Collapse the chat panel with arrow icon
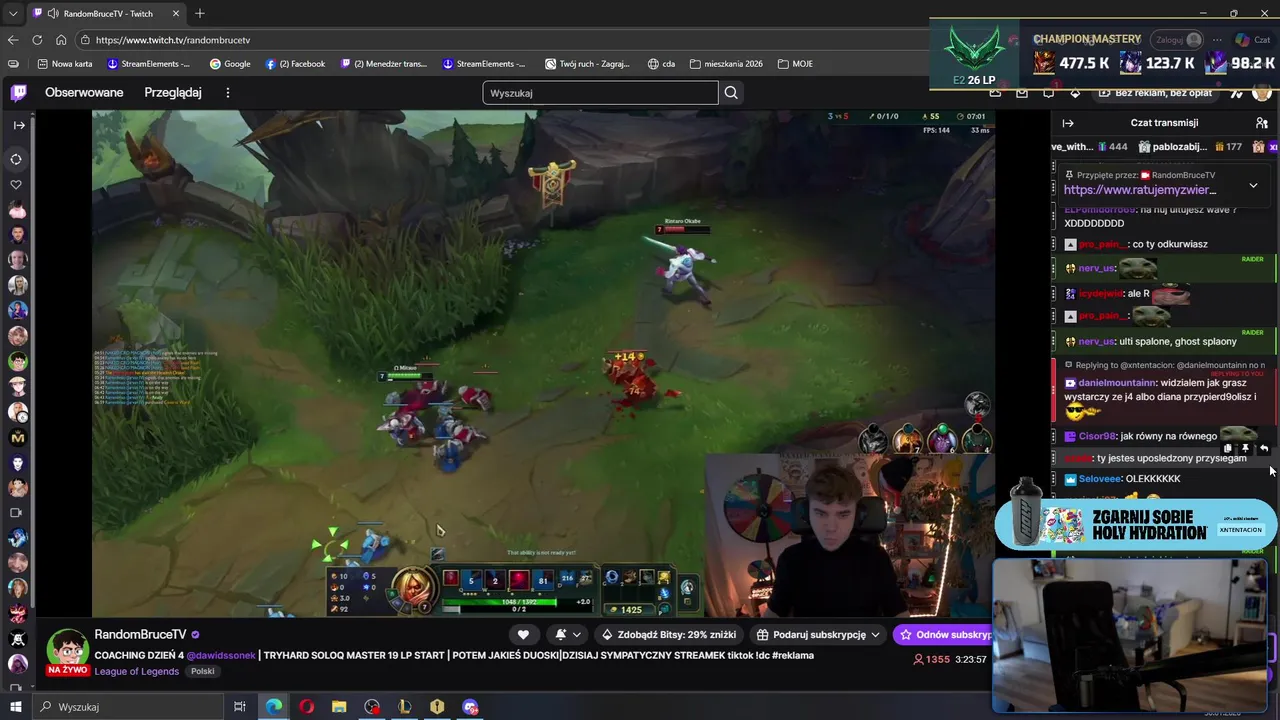 1068,123
